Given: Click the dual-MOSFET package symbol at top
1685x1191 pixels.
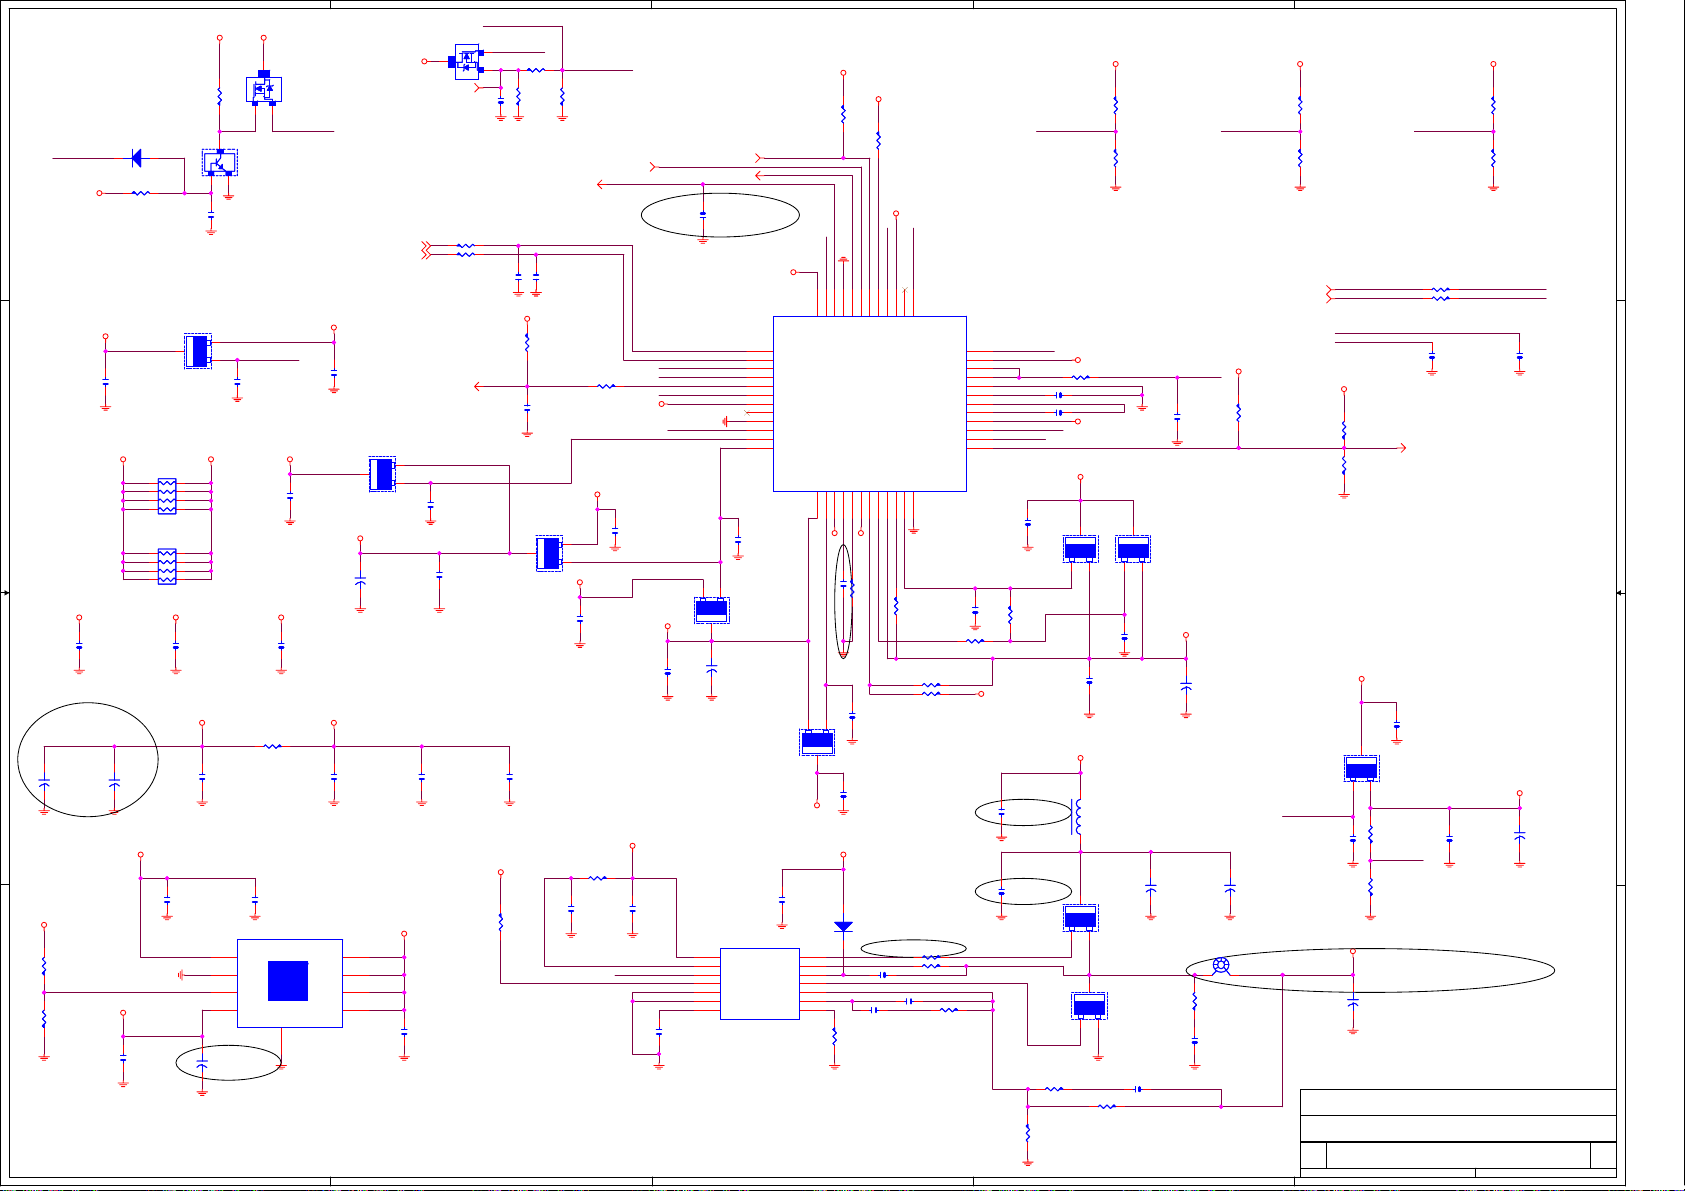Looking at the screenshot, I should [x=467, y=62].
